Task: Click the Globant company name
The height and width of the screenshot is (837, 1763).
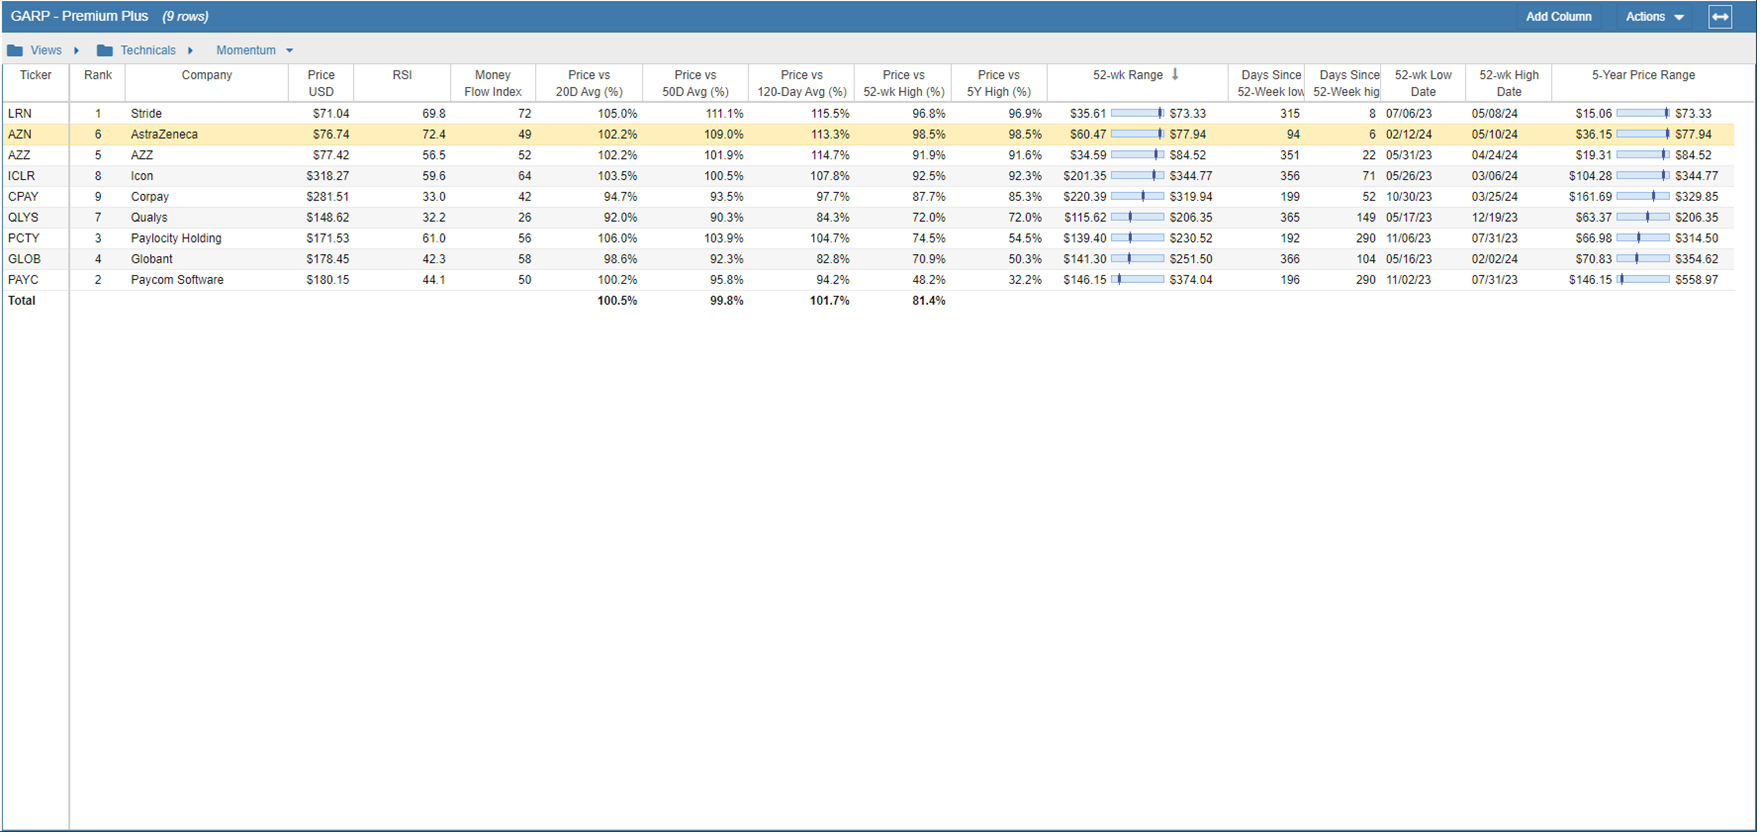Action: 153,260
